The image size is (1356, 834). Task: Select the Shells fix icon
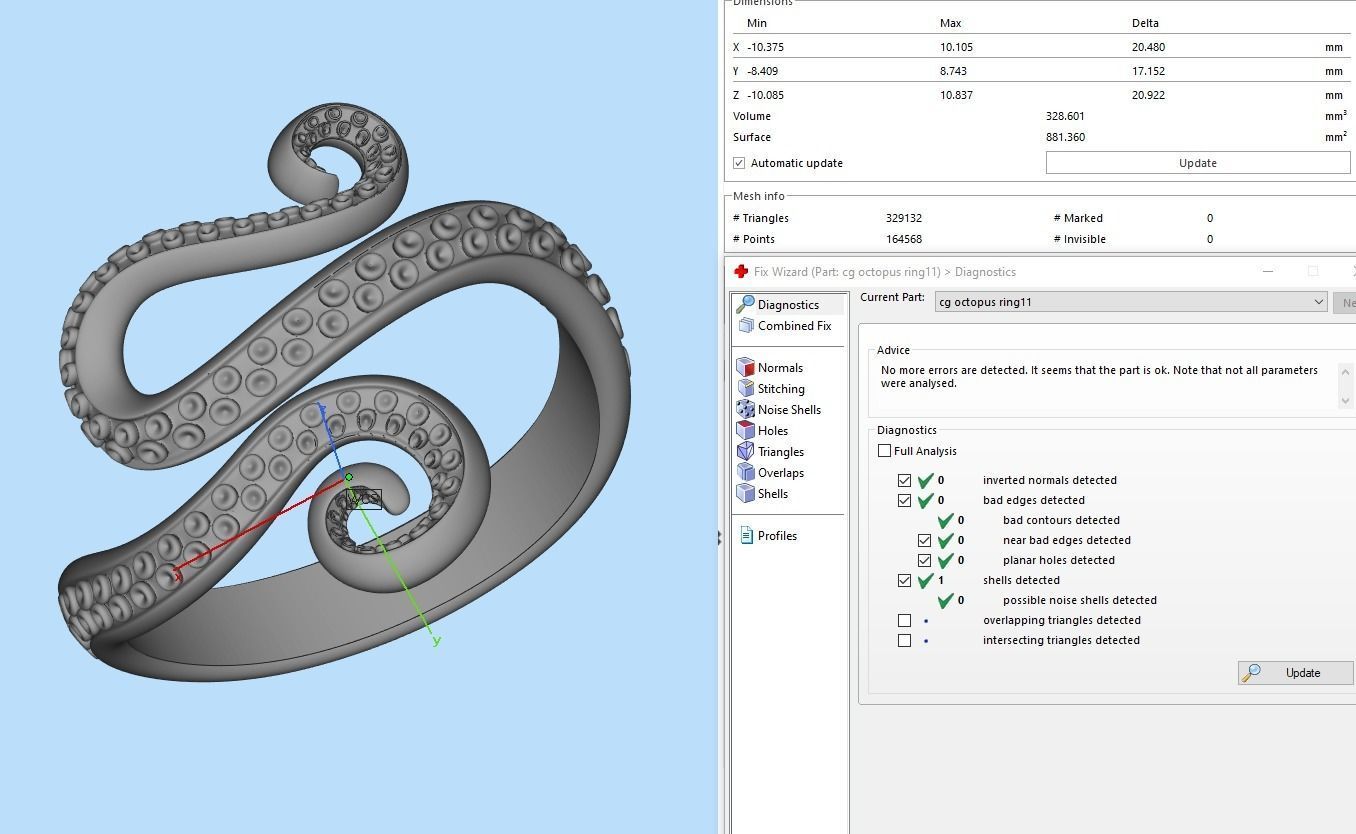745,494
